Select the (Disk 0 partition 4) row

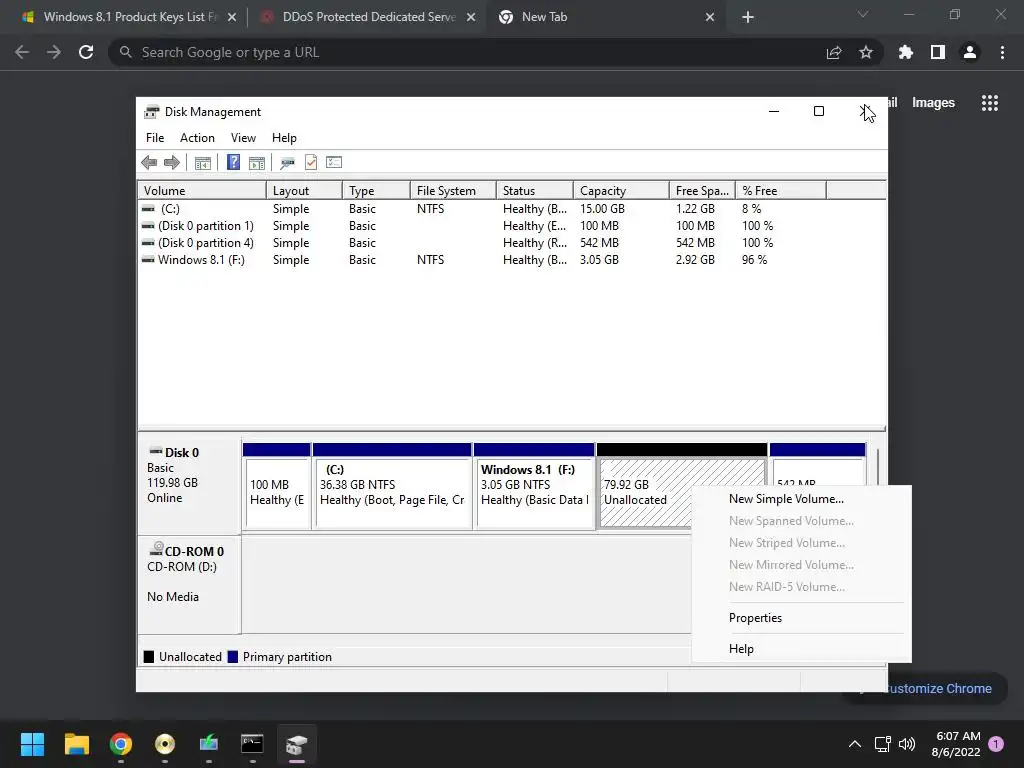511,243
